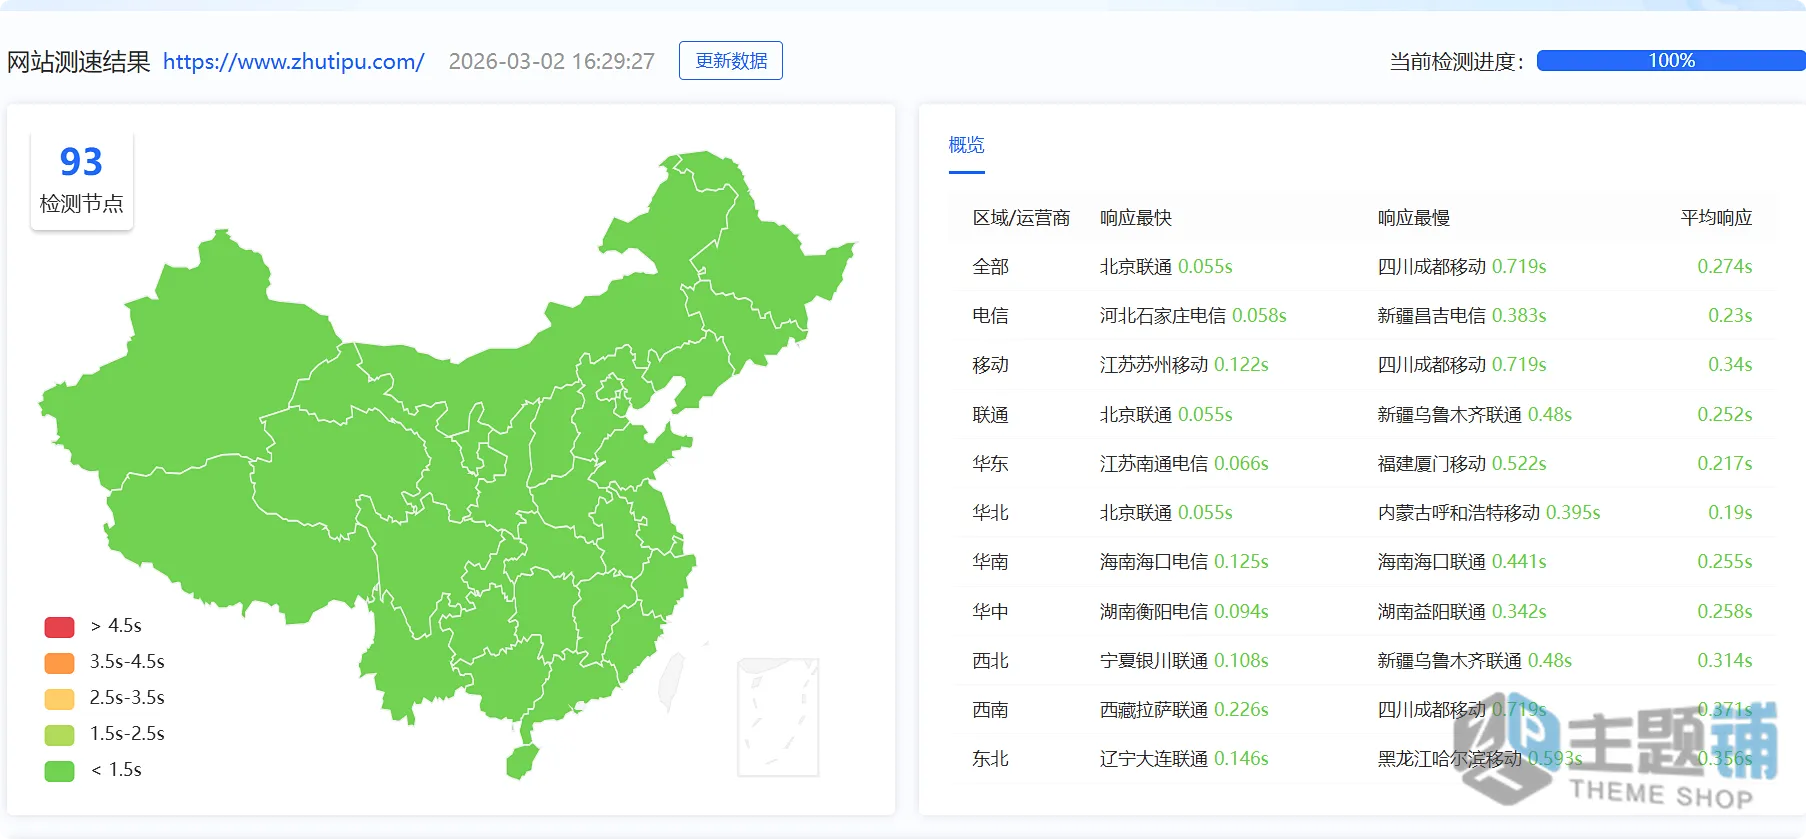
Task: Click 宁夏银川联通 0.108s fastest cell
Action: click(x=1184, y=660)
